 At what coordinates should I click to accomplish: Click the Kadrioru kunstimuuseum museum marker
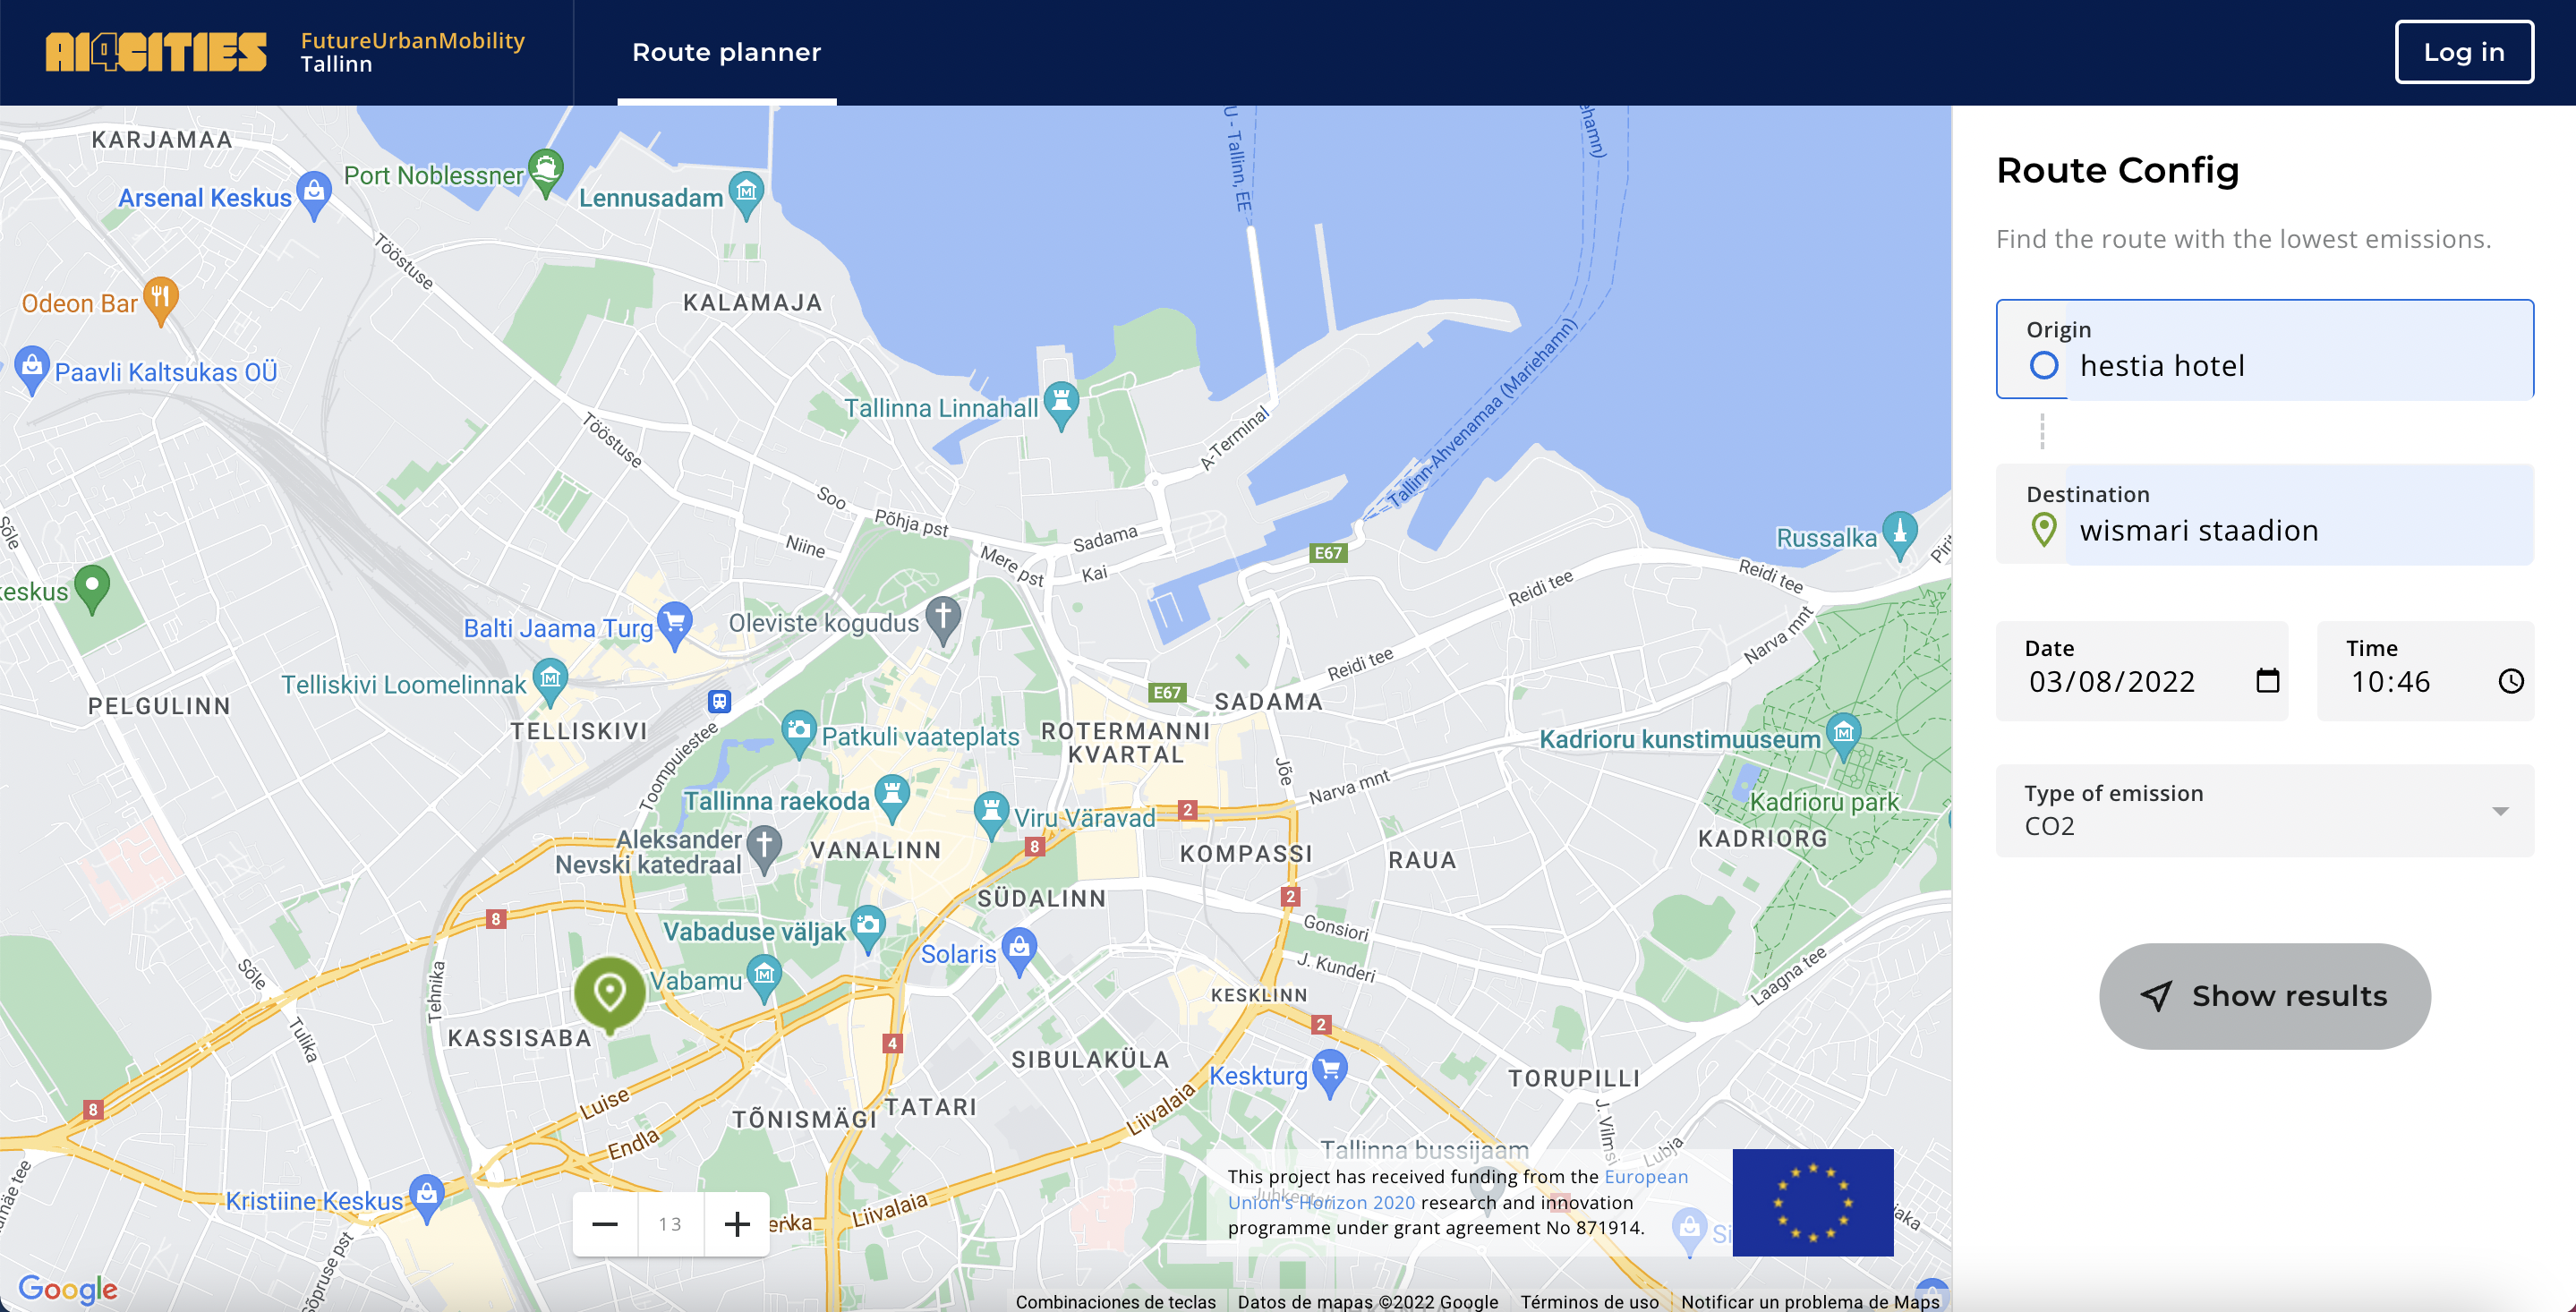1843,733
